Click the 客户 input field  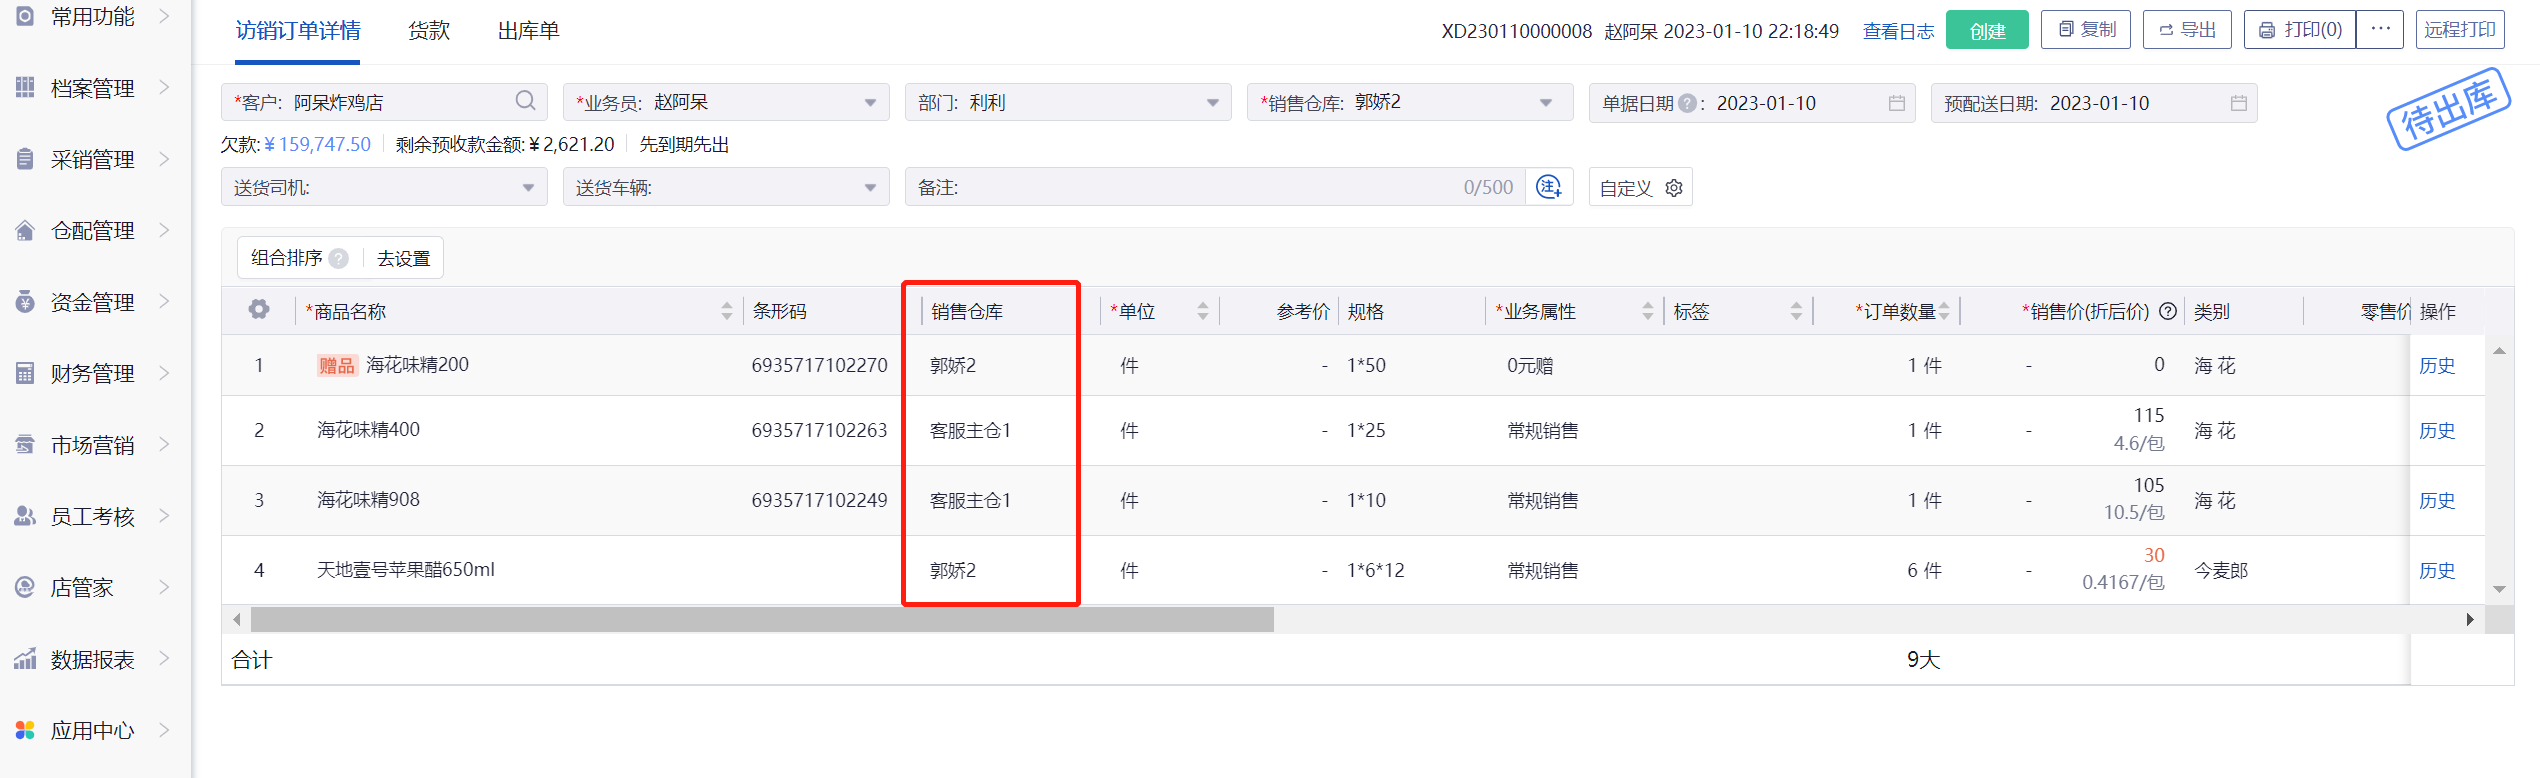tap(384, 103)
